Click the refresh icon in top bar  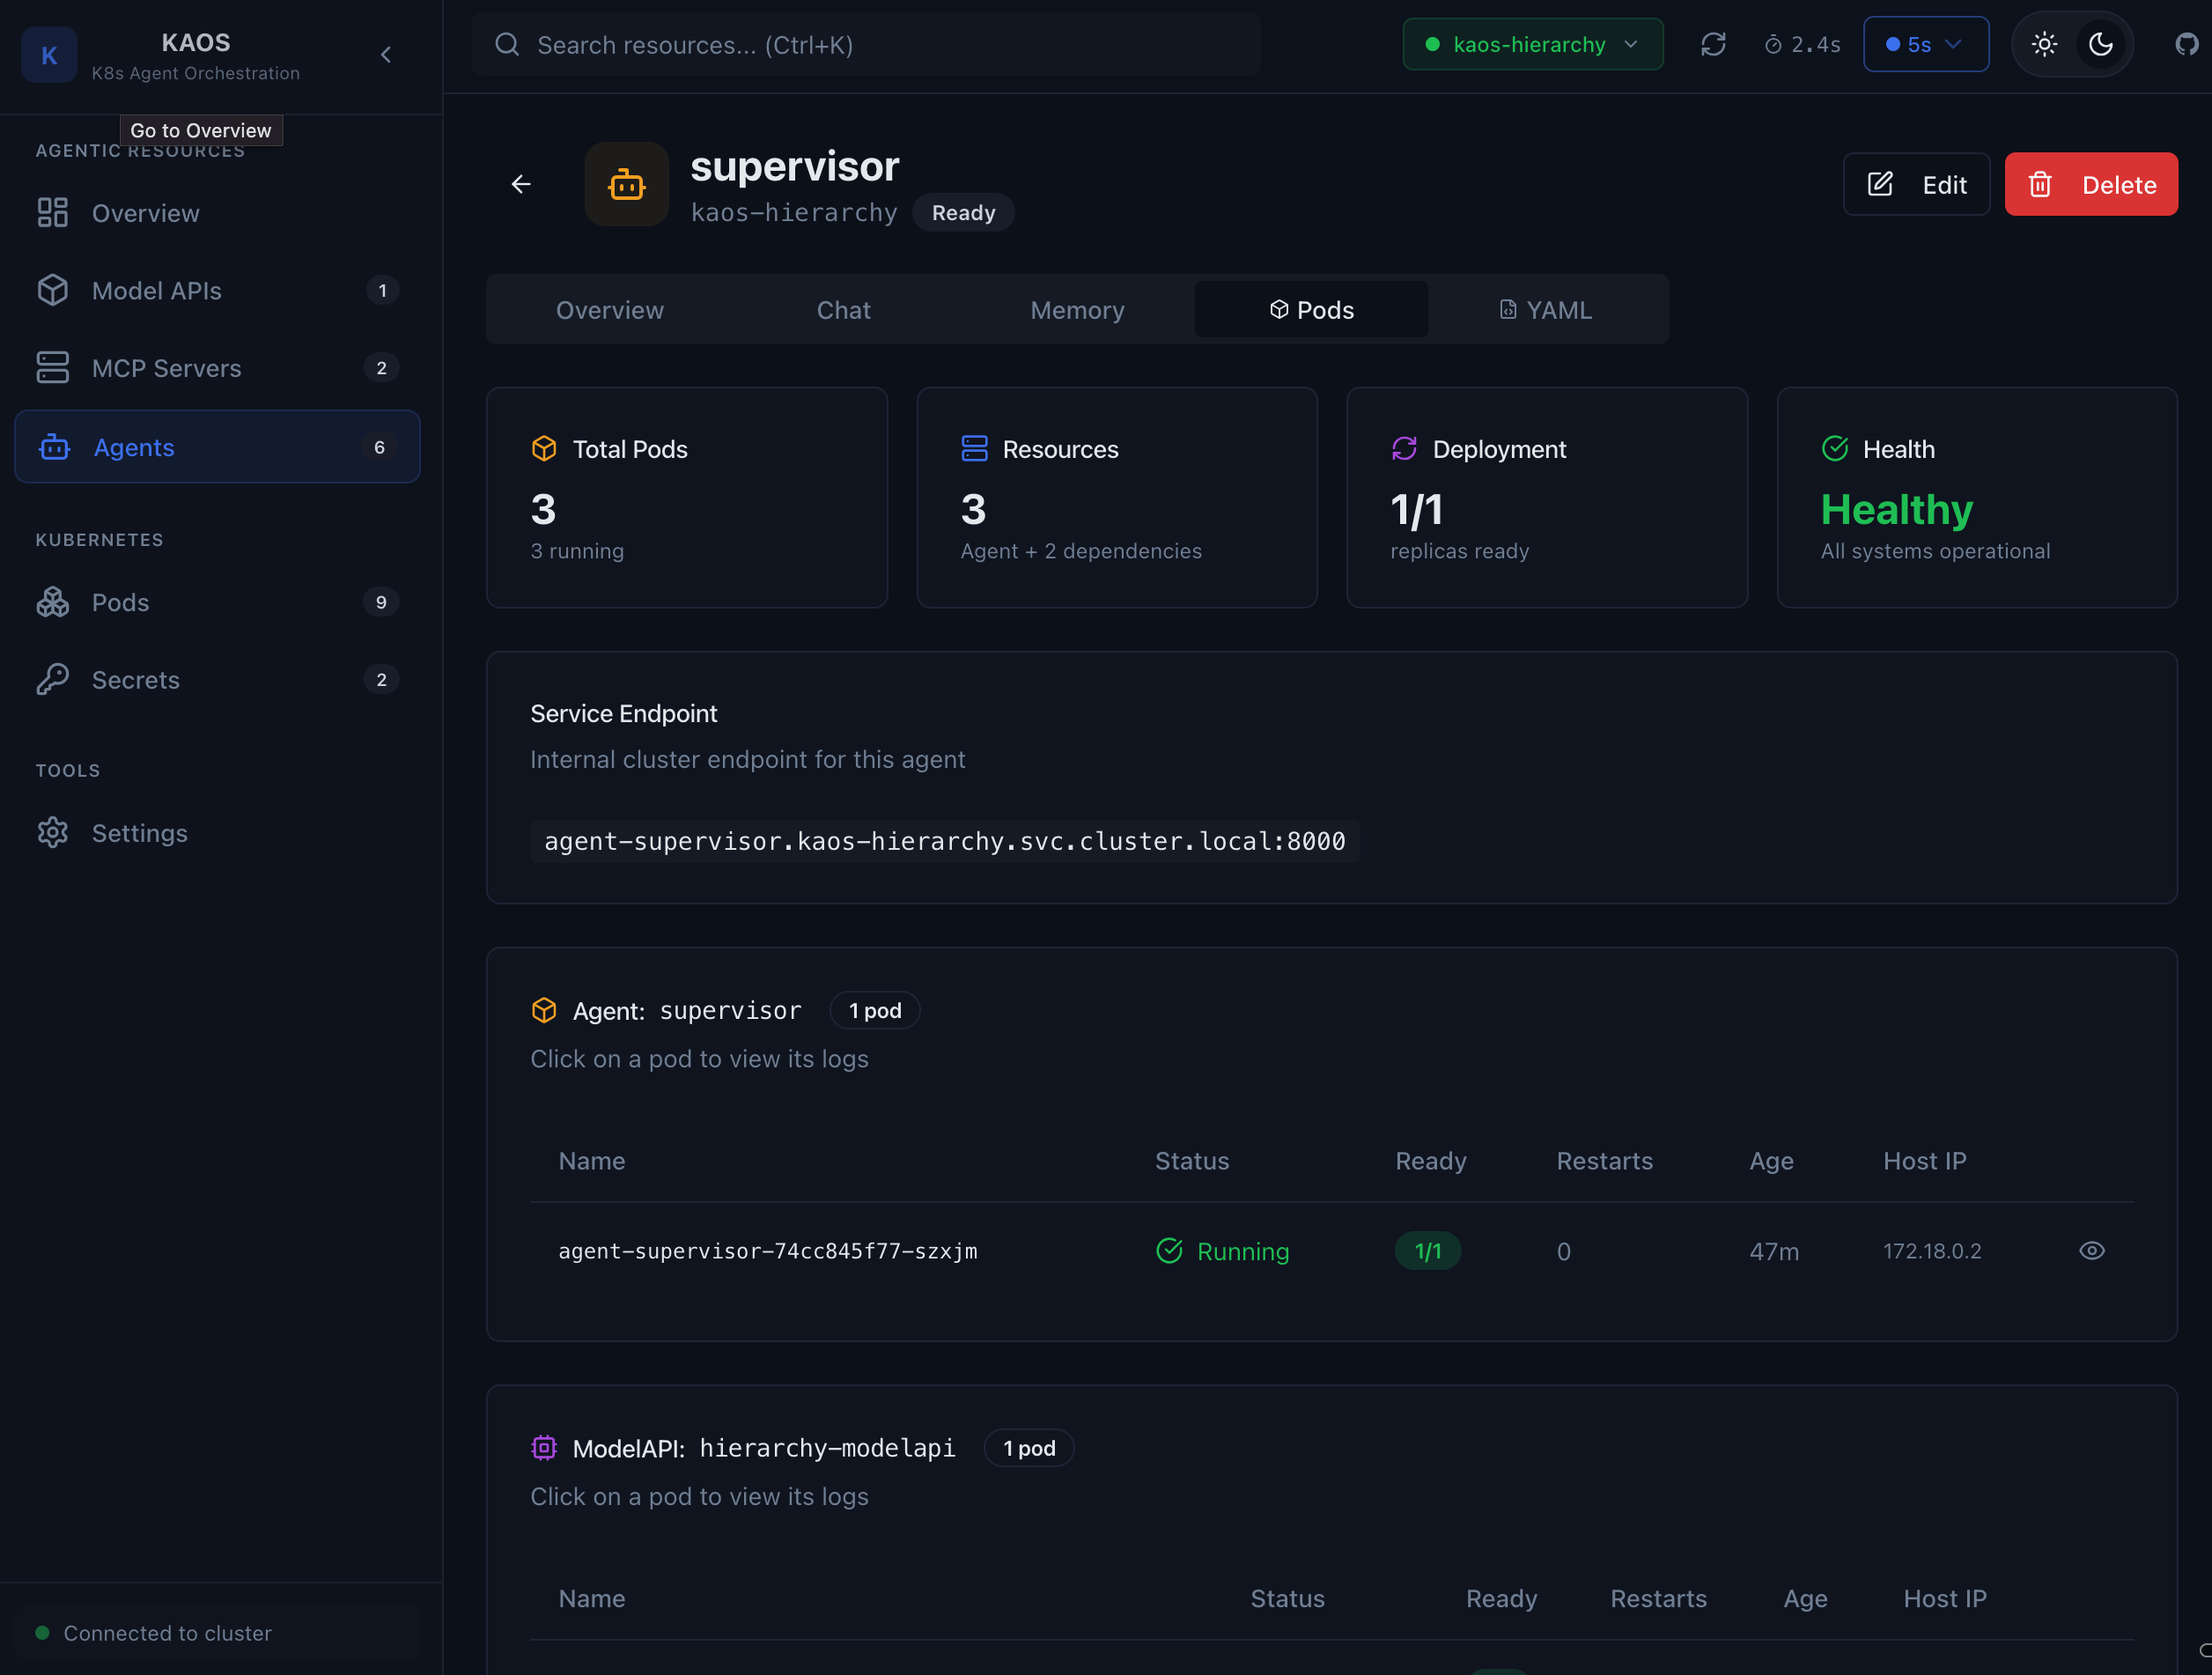coord(1712,45)
